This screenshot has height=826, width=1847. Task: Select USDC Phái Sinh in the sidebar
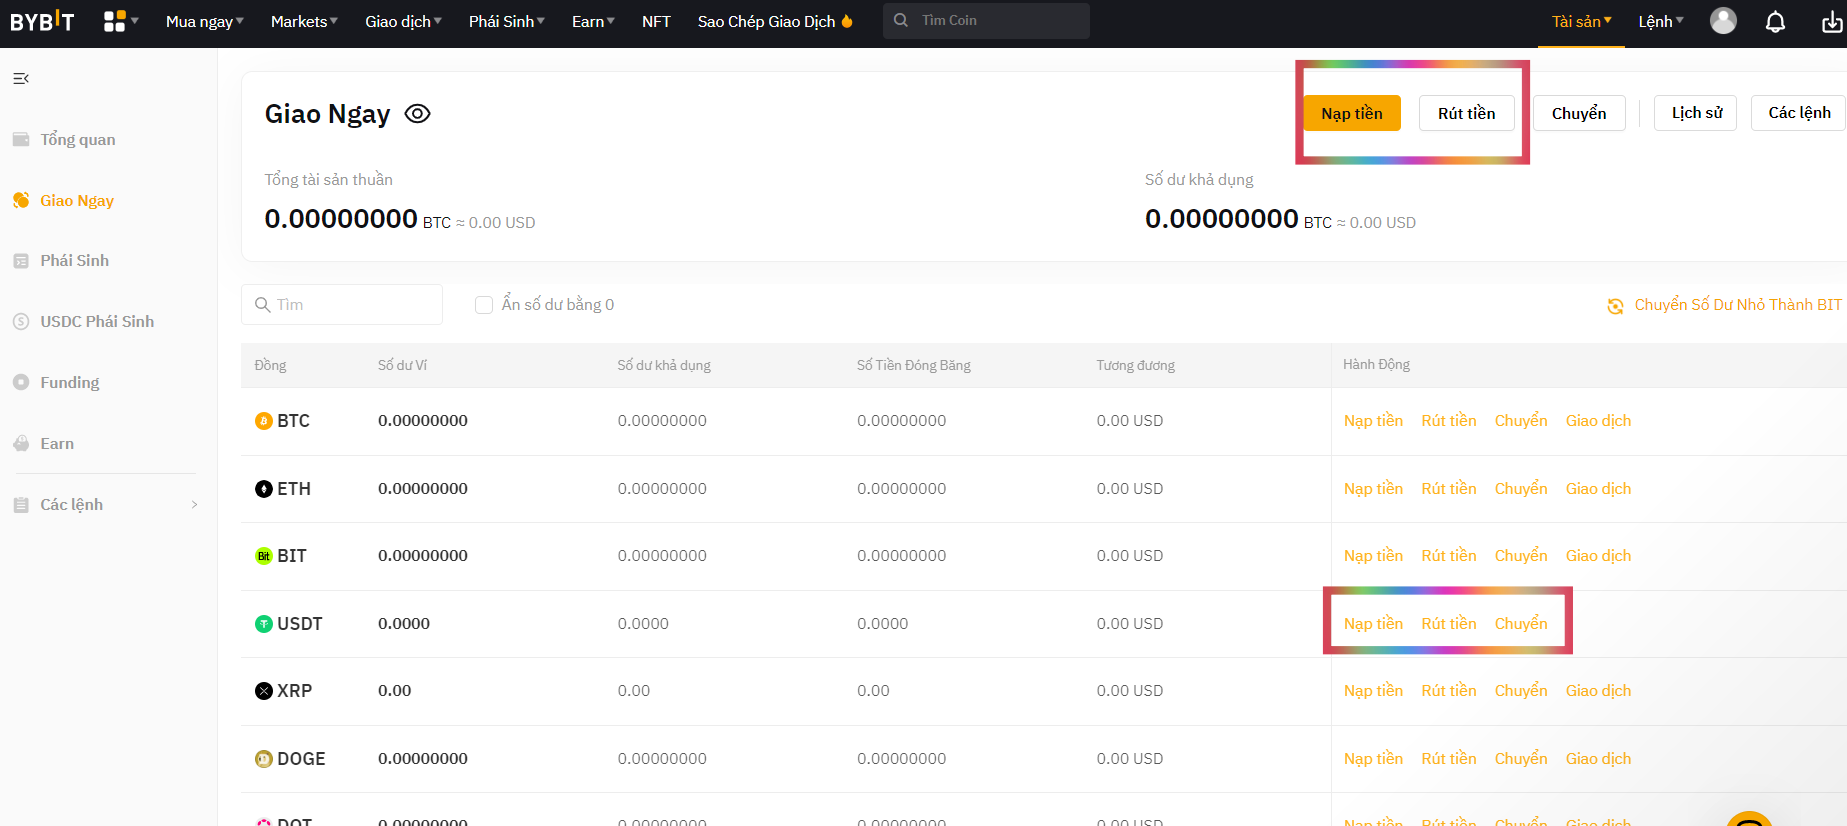97,321
